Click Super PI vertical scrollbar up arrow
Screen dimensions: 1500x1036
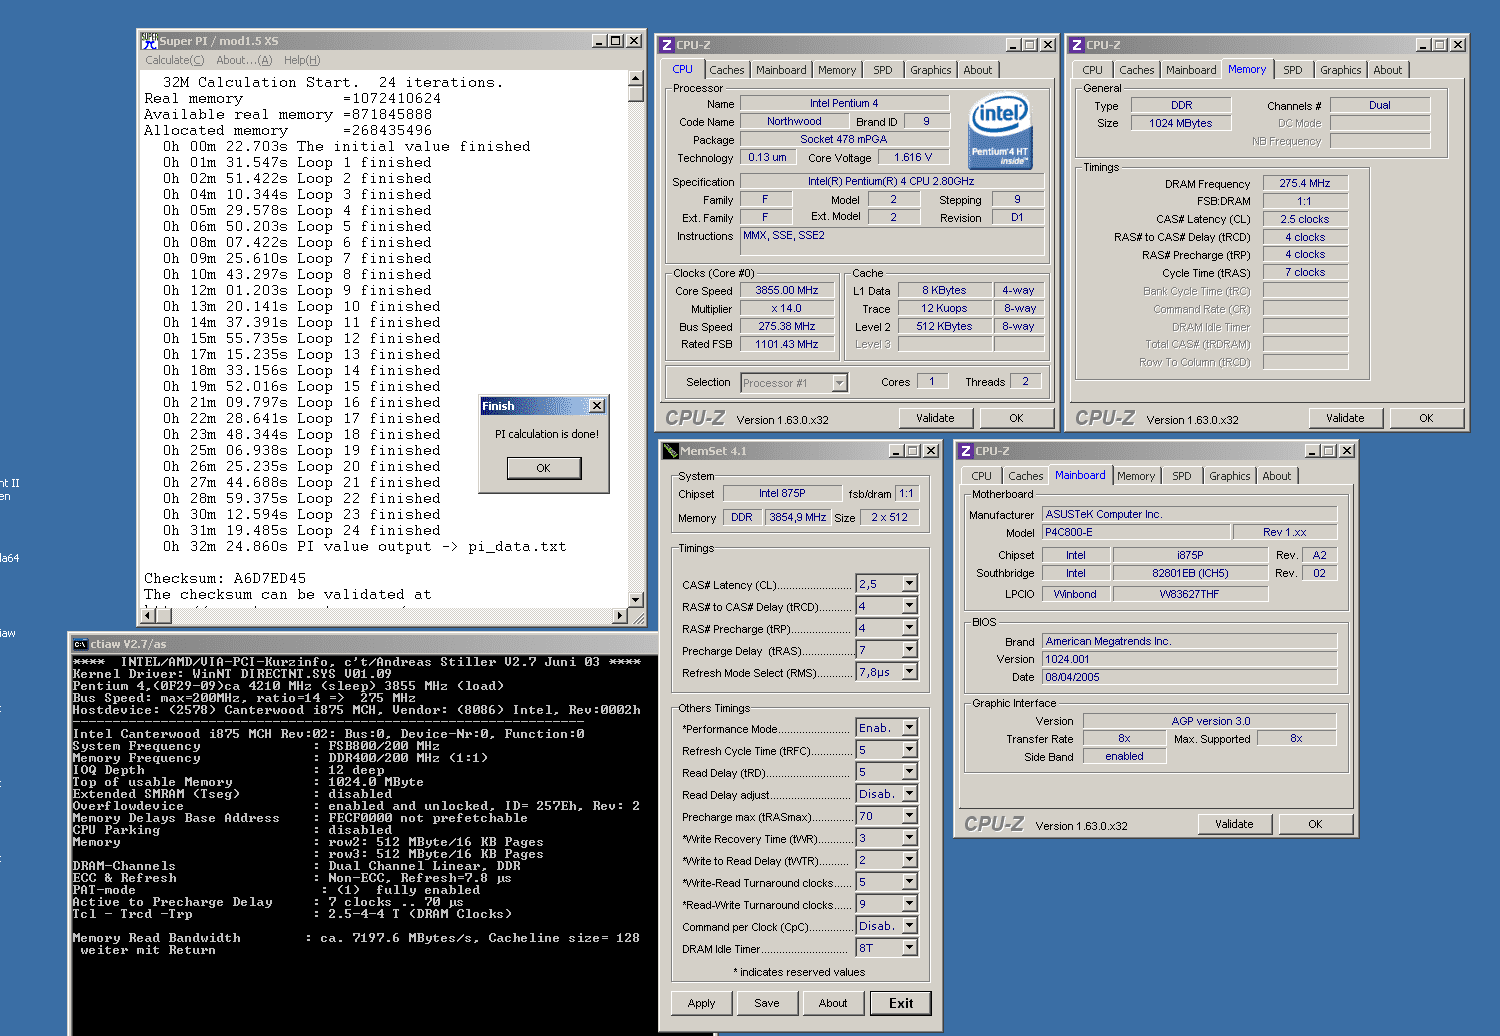coord(636,78)
